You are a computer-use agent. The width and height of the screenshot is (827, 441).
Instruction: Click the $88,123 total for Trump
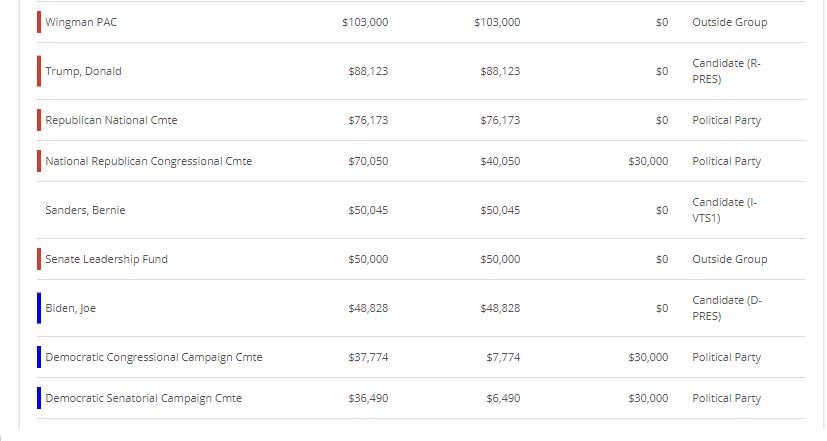[368, 71]
